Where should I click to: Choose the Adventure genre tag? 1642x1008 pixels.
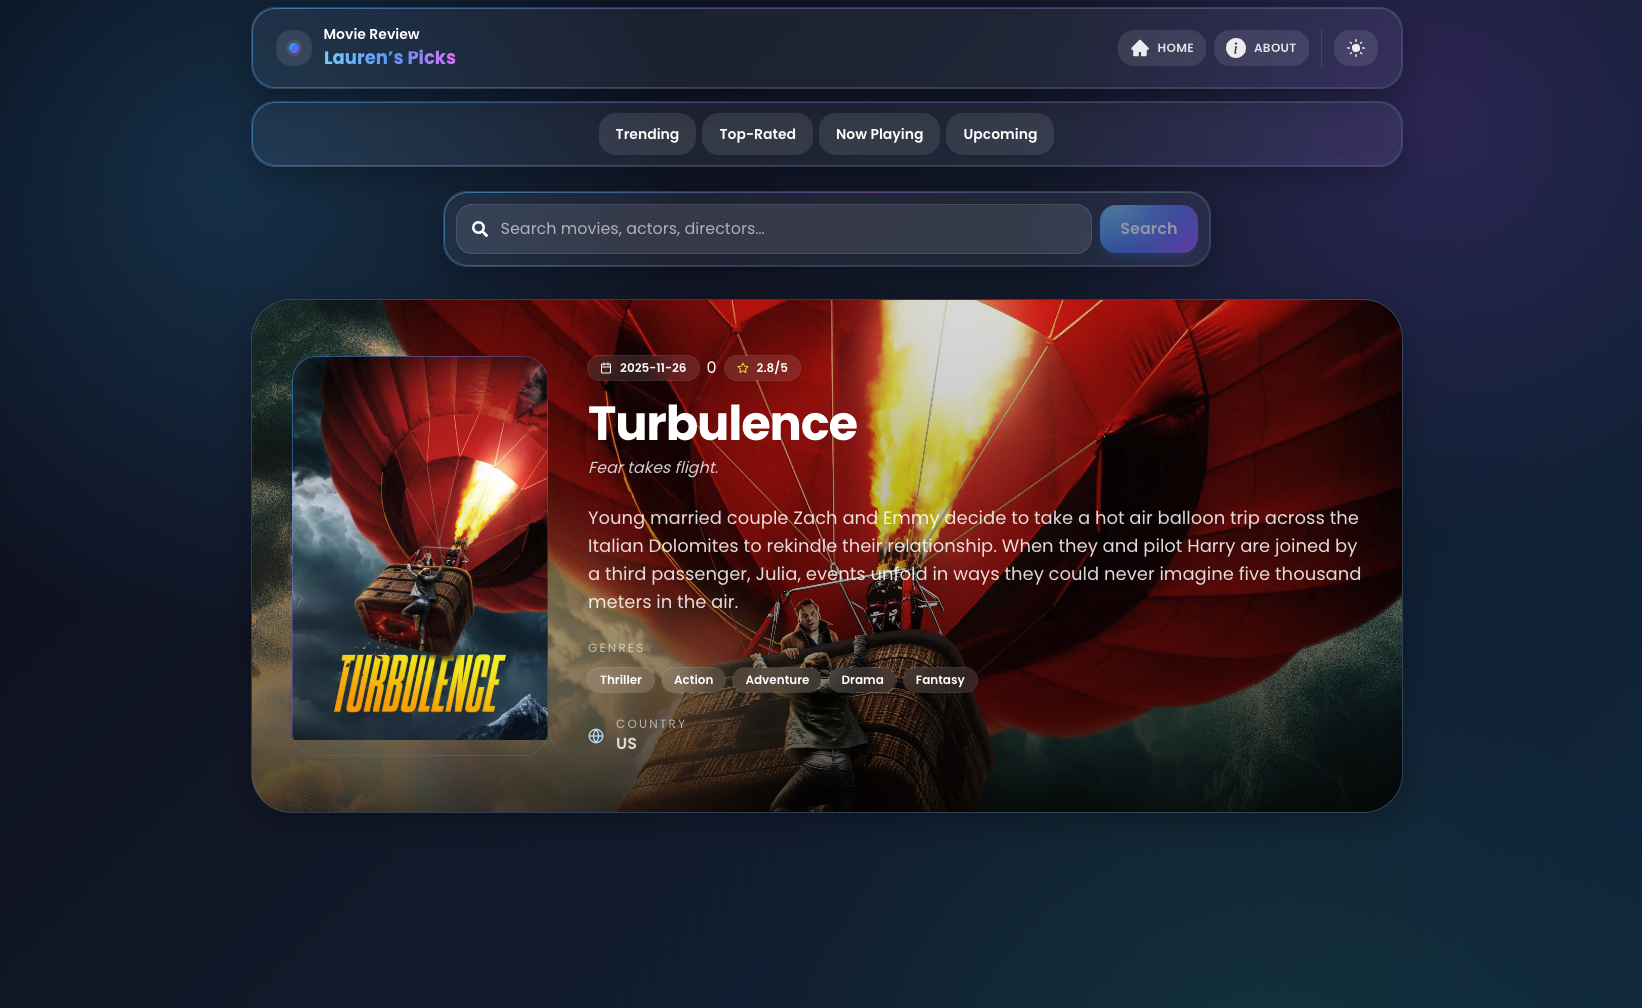pos(777,680)
